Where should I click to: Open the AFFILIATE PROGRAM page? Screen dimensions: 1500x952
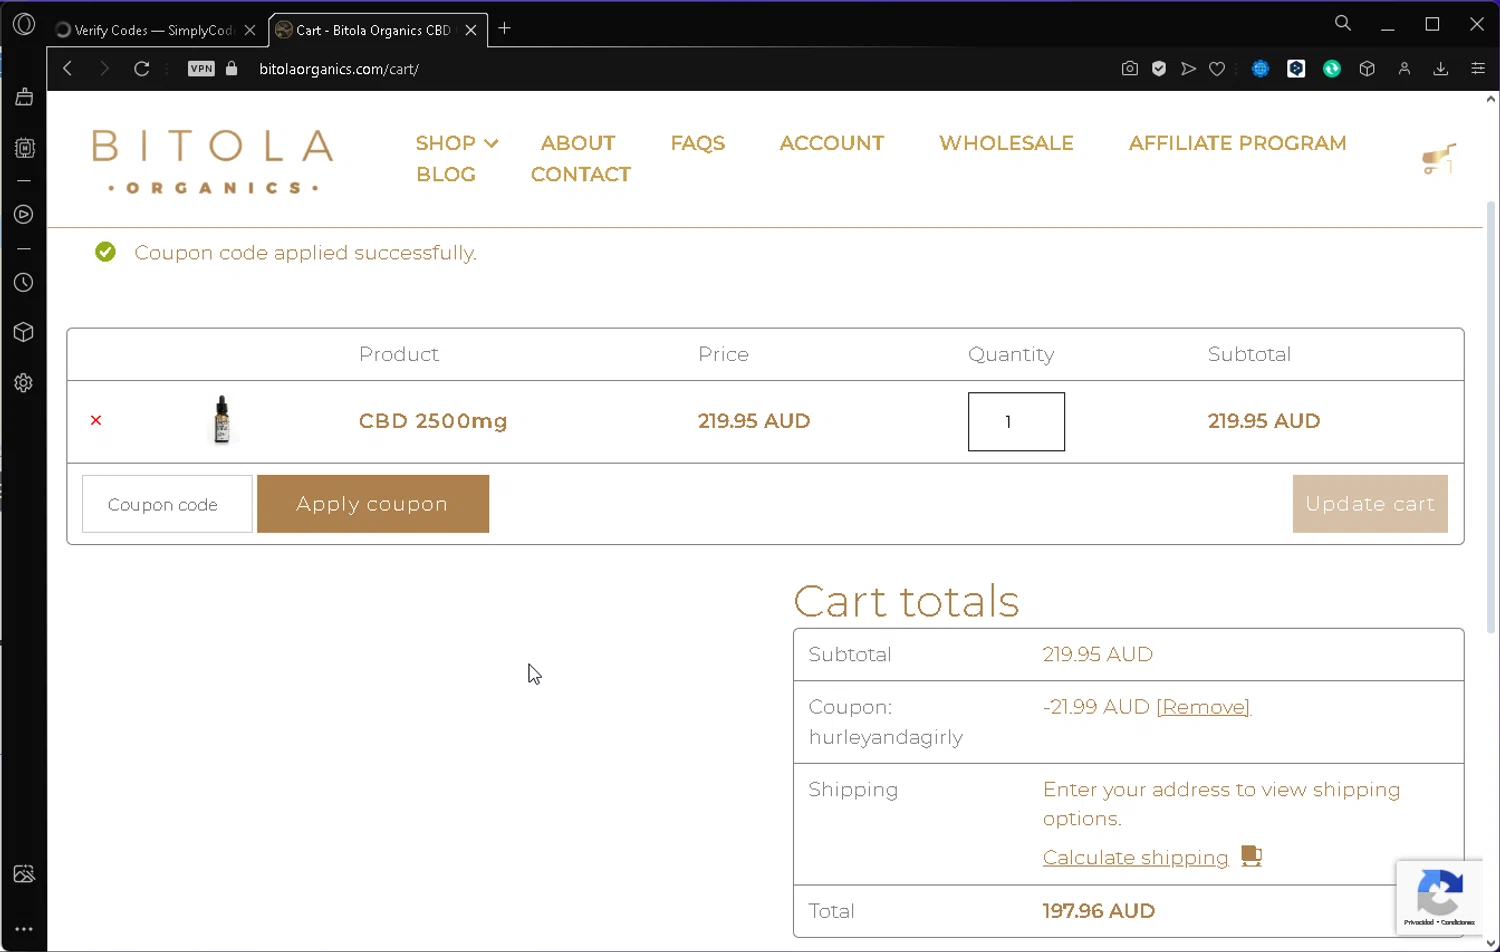pyautogui.click(x=1237, y=143)
